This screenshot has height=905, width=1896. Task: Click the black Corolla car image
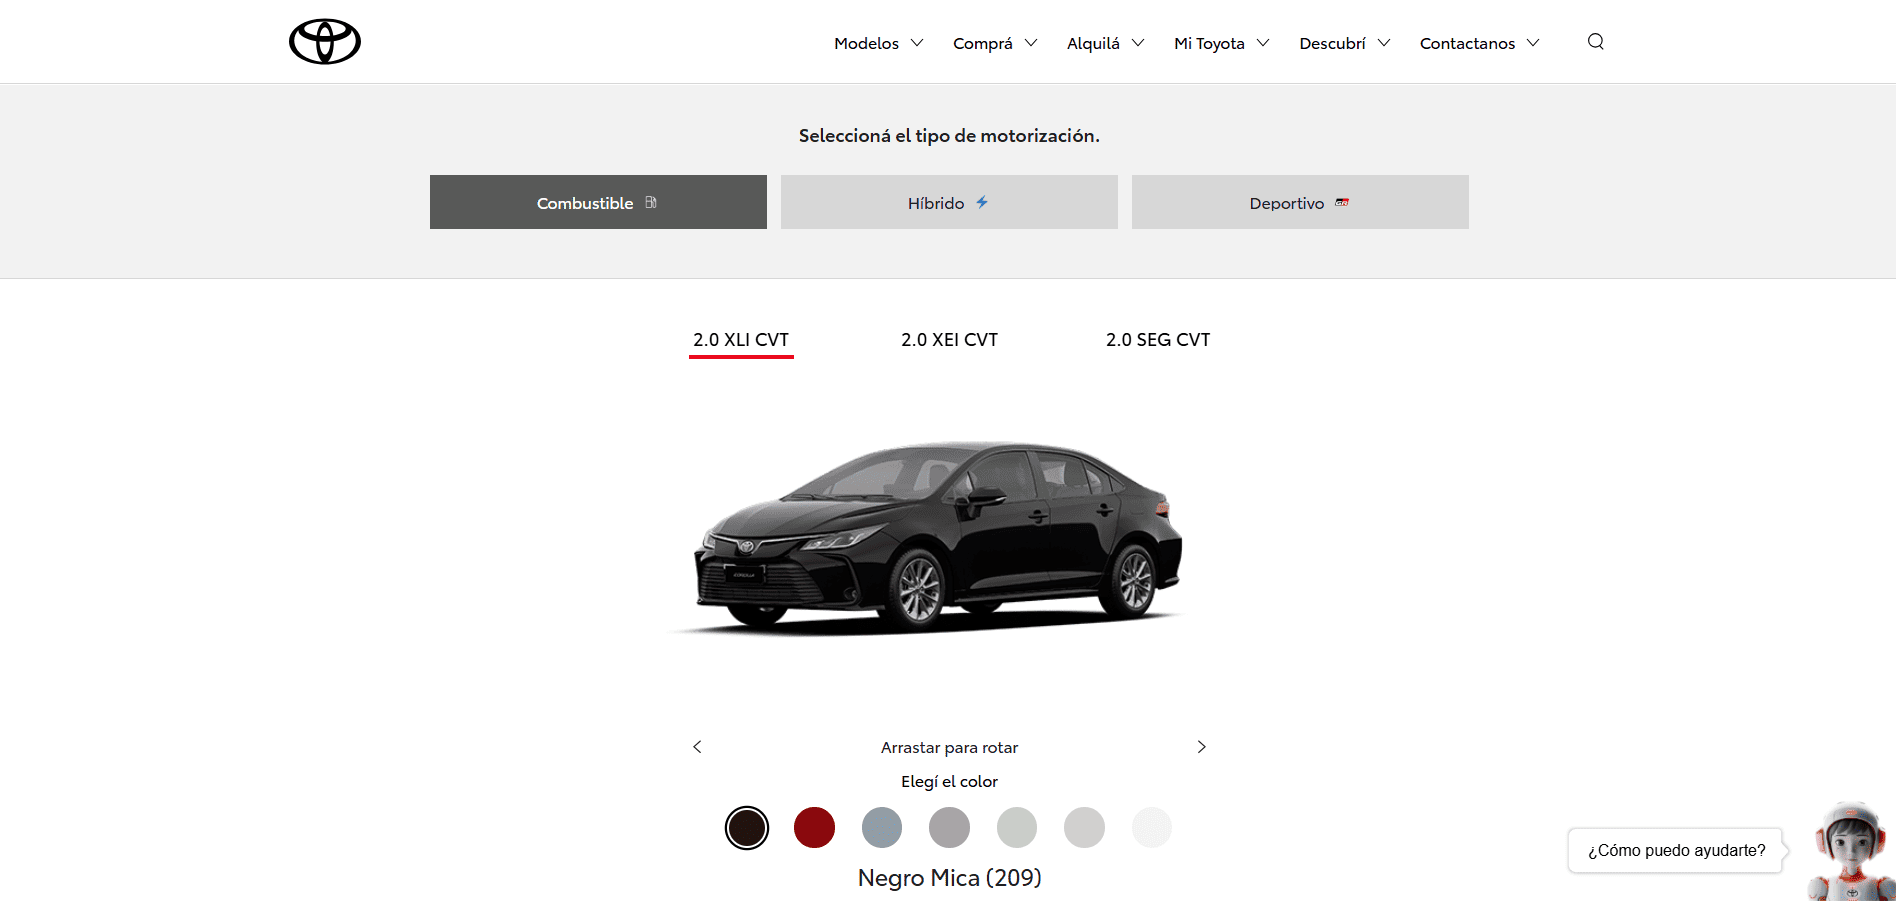[938, 538]
